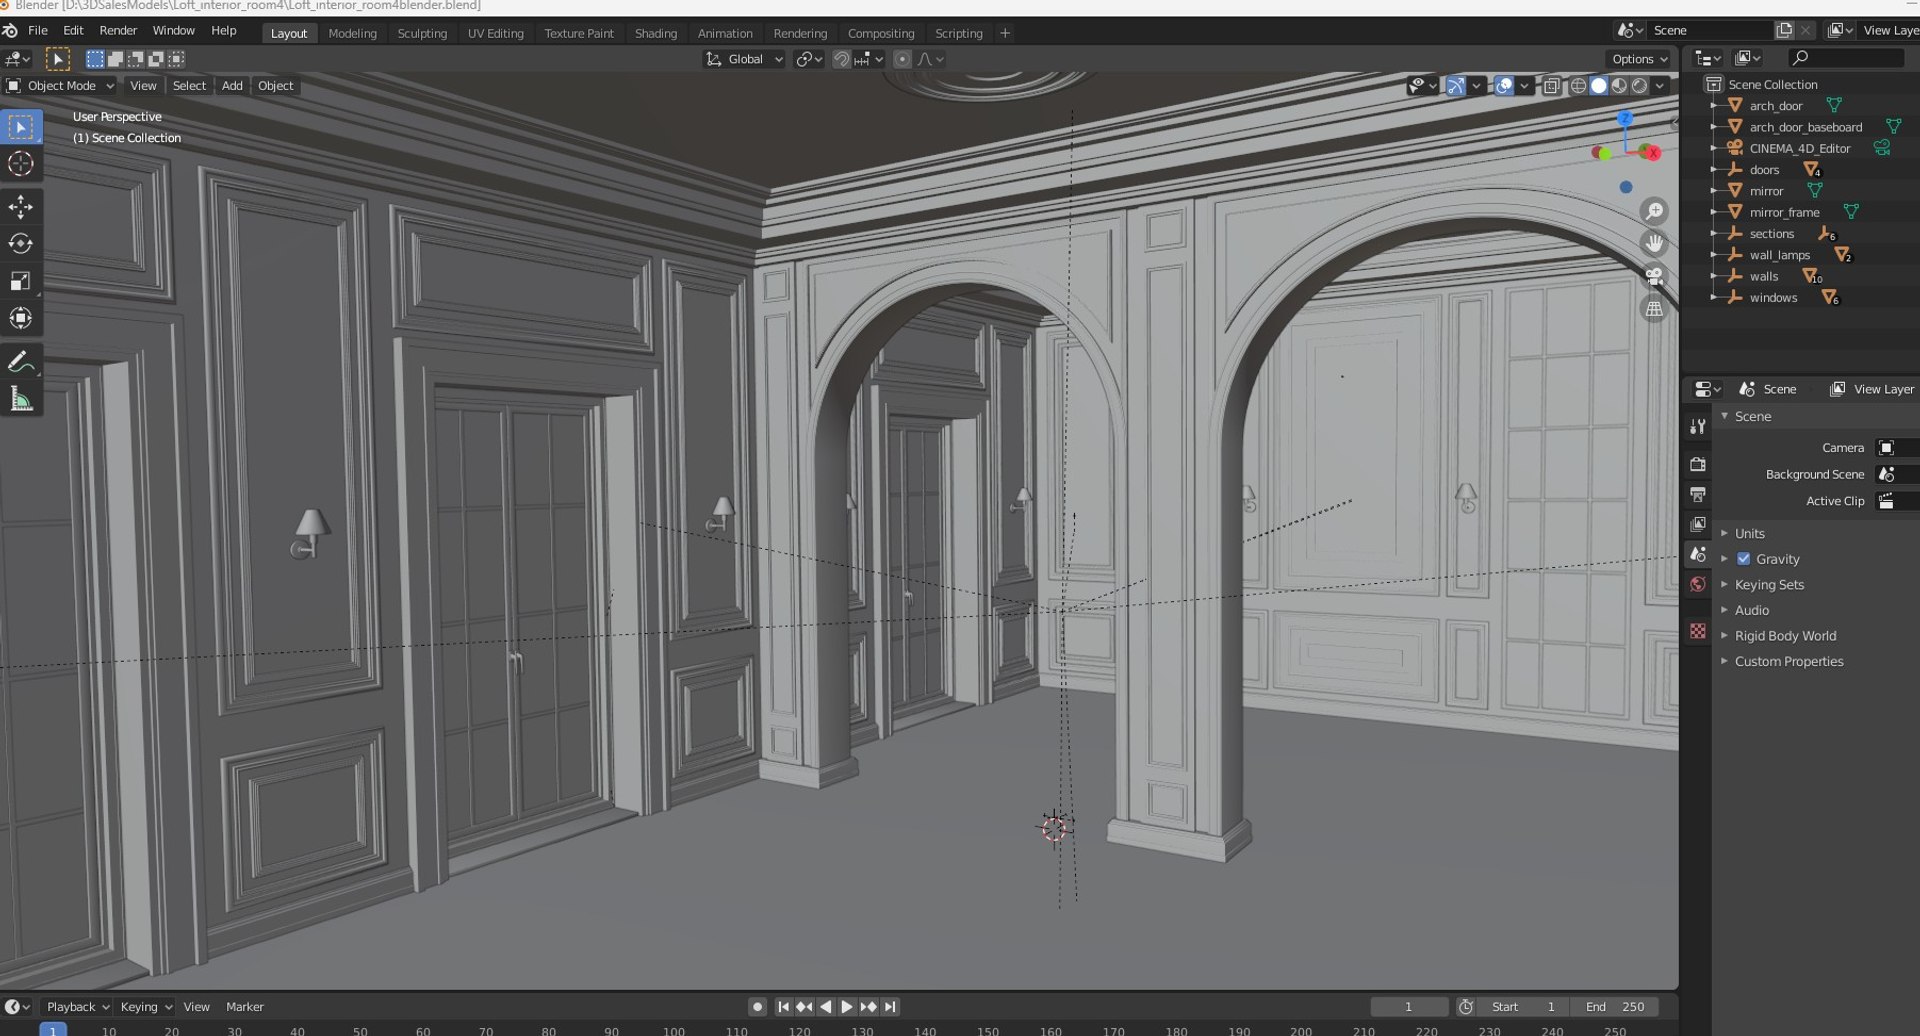1920x1036 pixels.
Task: Click the current frame number field
Action: [1409, 1007]
